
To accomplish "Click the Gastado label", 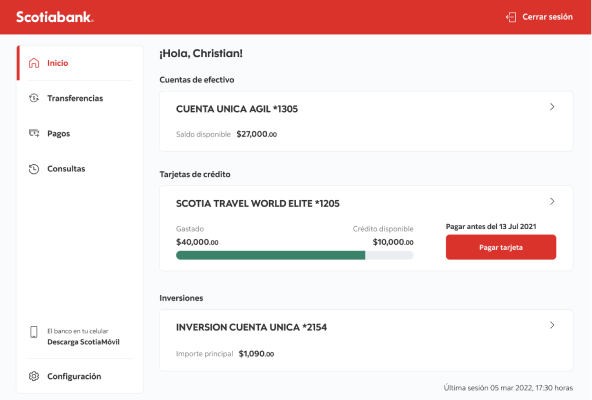I will pyautogui.click(x=190, y=229).
